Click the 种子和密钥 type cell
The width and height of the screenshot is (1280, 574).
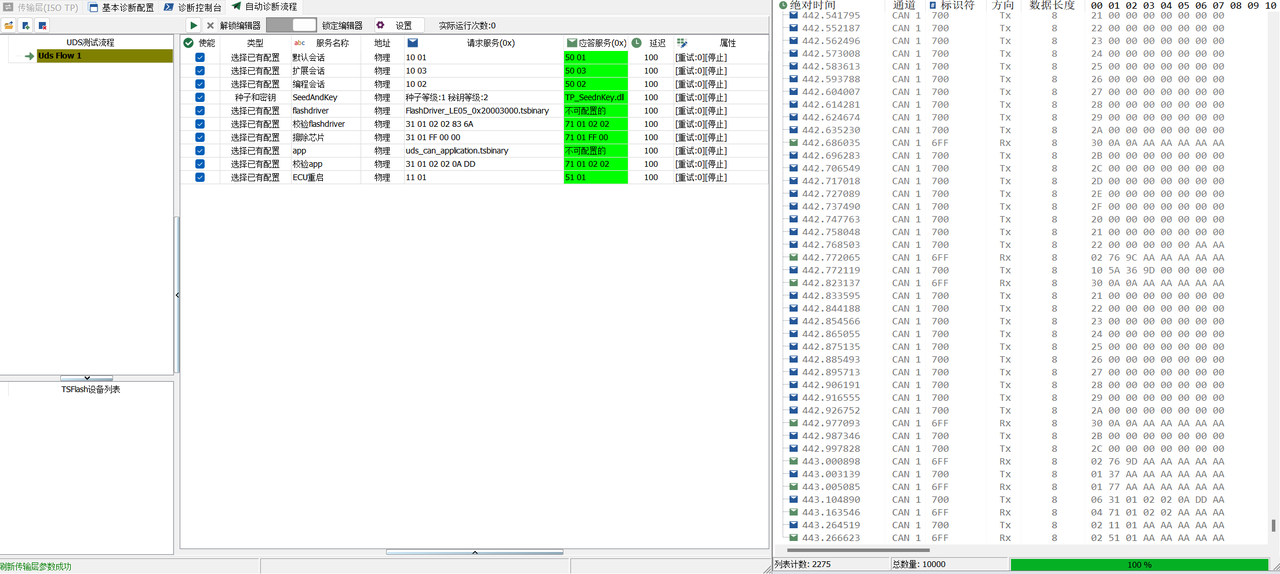coord(255,98)
